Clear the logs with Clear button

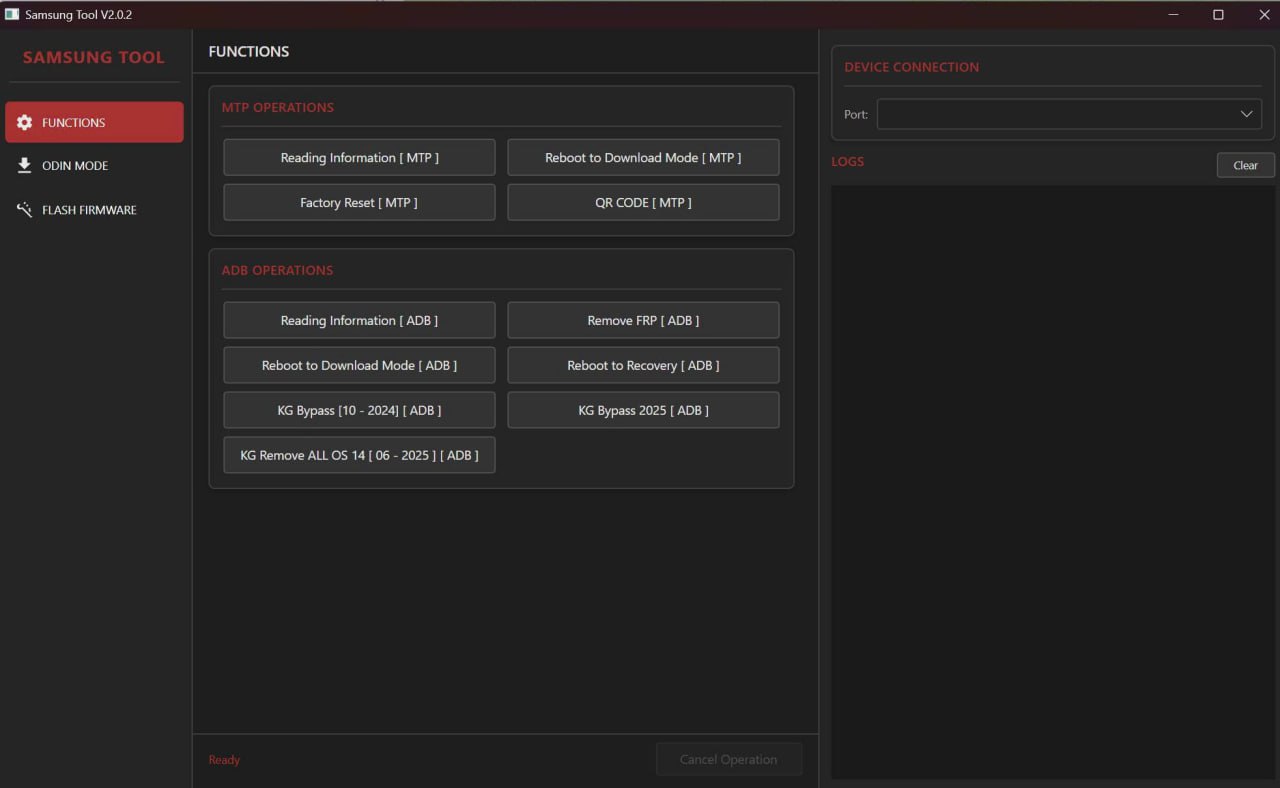[x=1245, y=165]
